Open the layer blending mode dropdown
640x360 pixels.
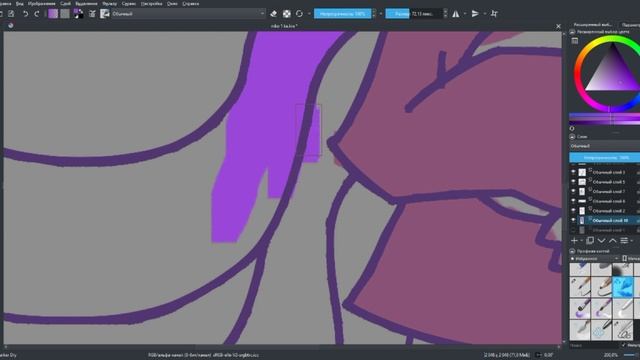(x=604, y=146)
